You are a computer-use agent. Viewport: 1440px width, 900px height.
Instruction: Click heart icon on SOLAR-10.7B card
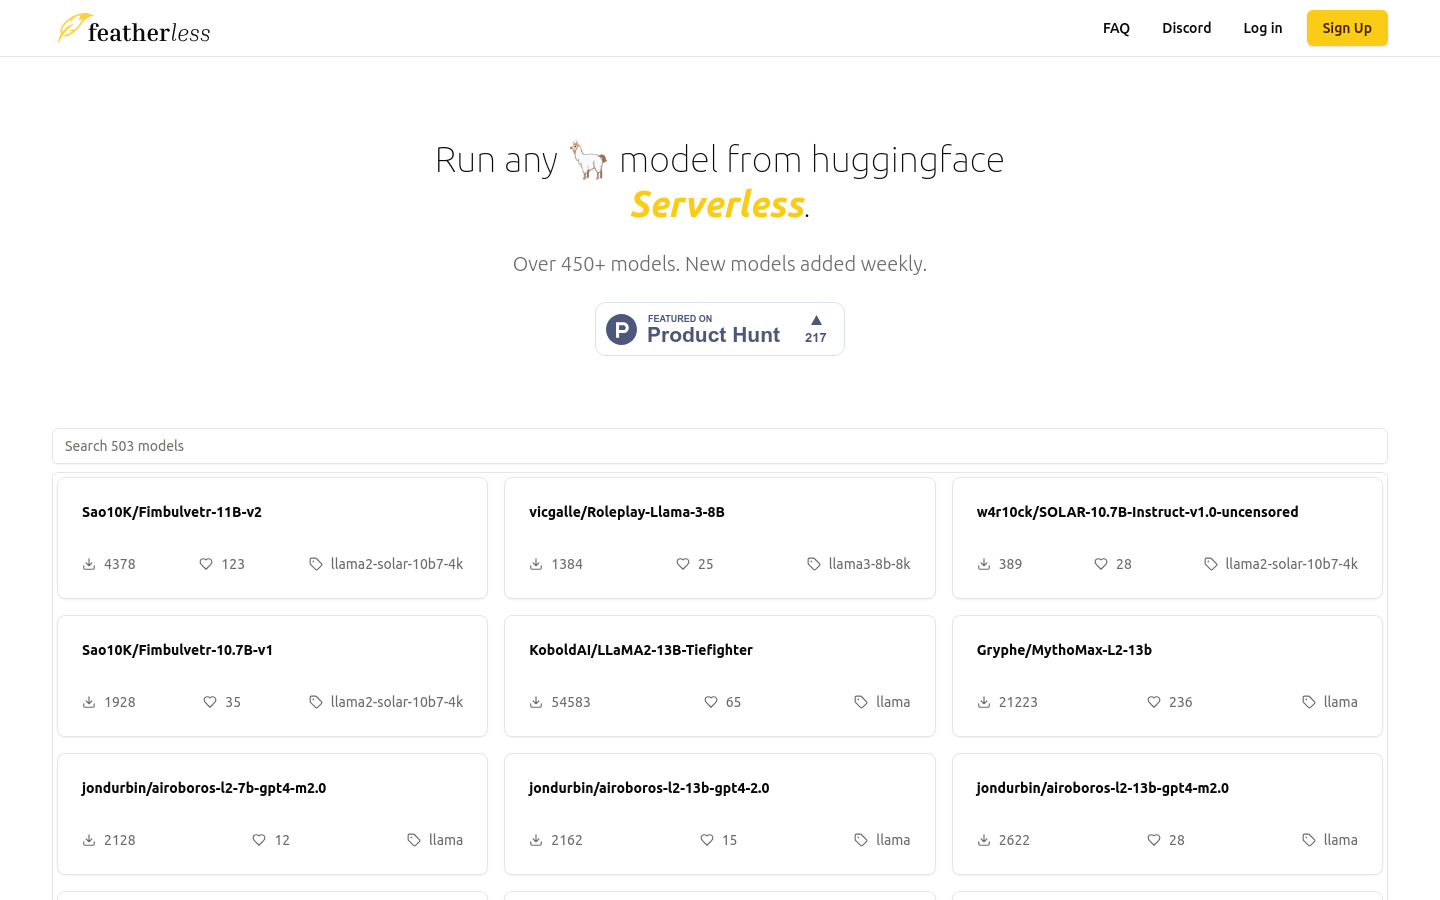point(1101,564)
